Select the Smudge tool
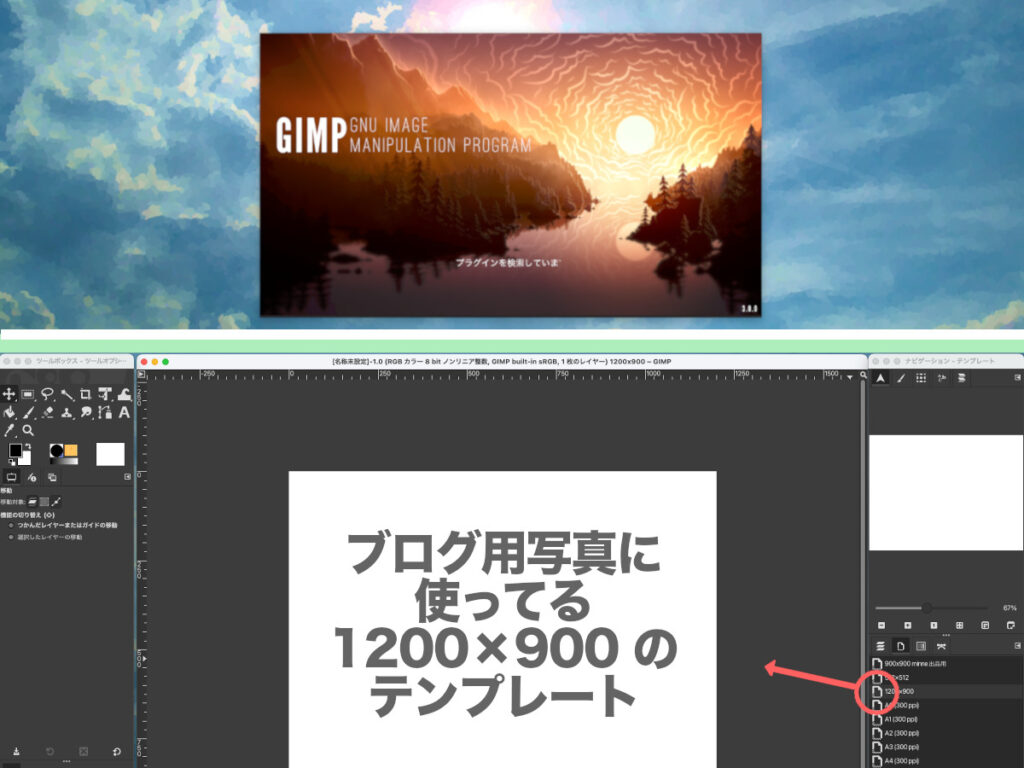This screenshot has height=768, width=1024. [86, 412]
